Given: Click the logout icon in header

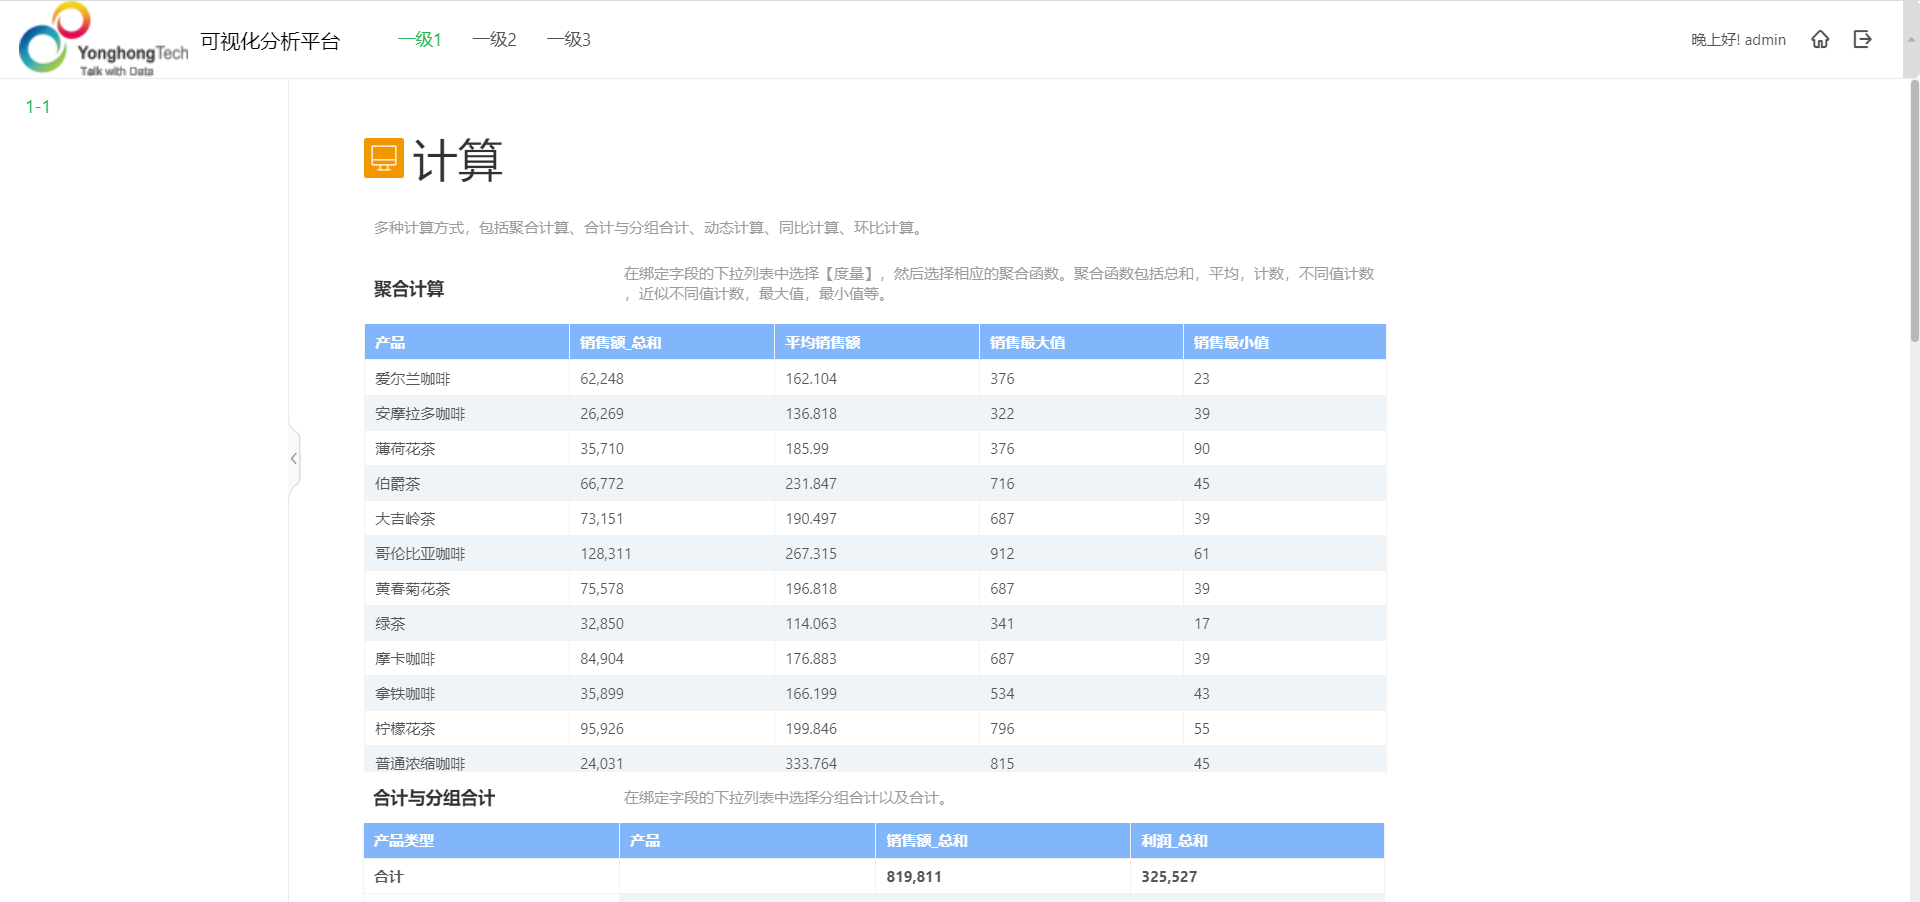Looking at the screenshot, I should [1862, 39].
